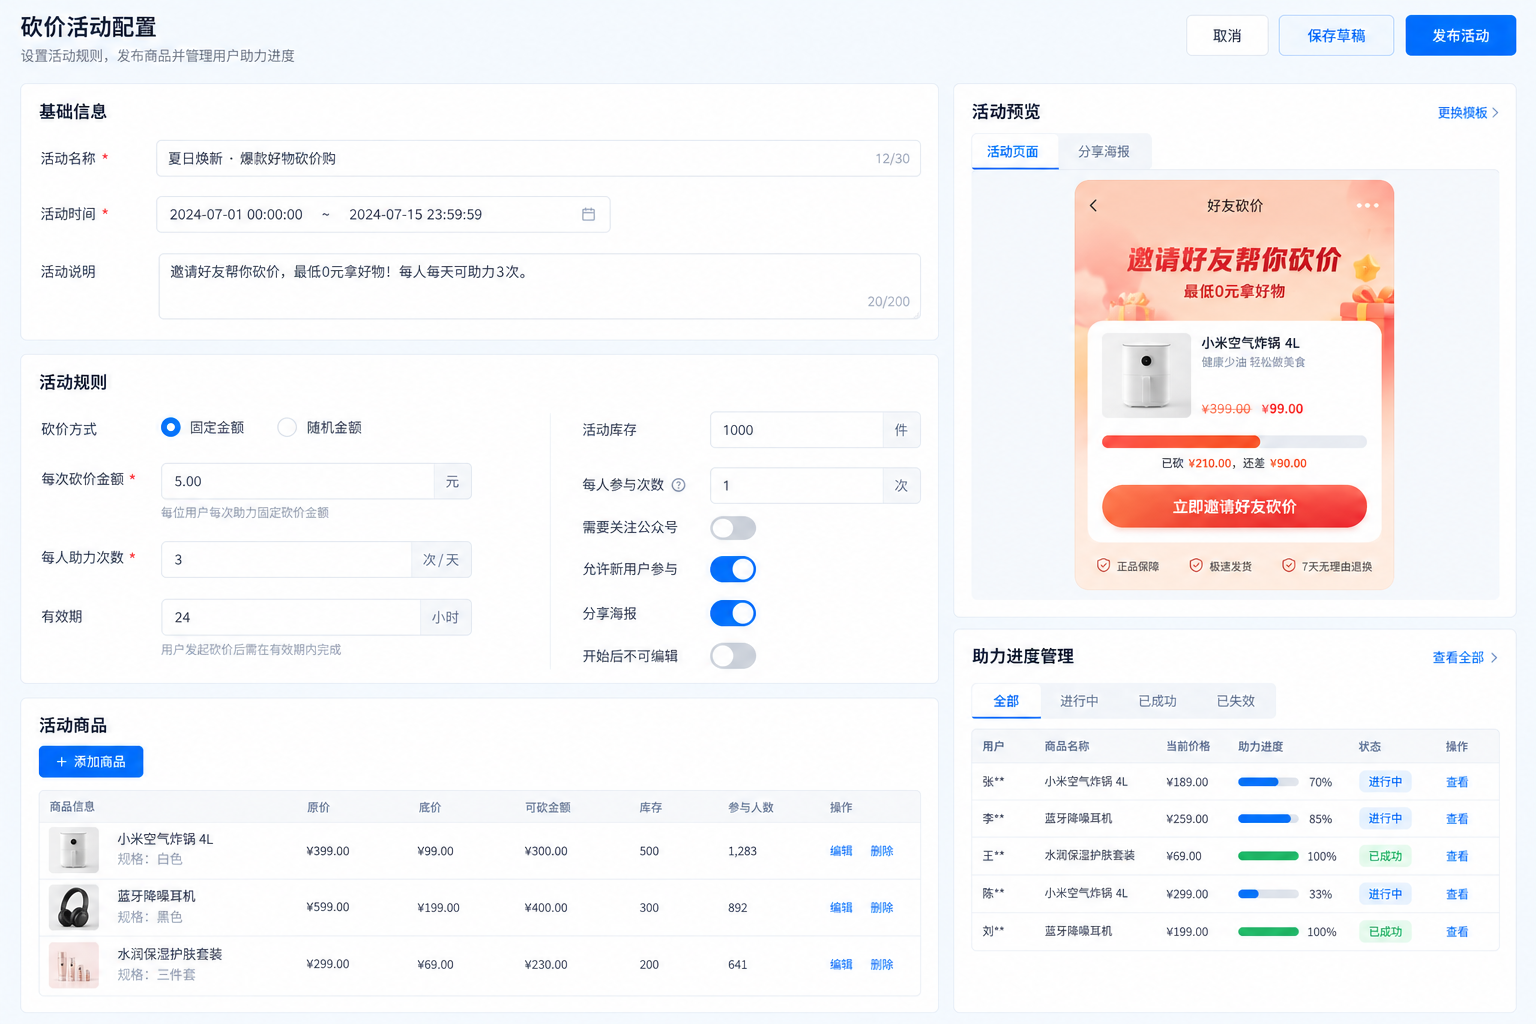Screen dimensions: 1536x1024
Task: Select the 全部 progress tab
Action: tap(1006, 701)
